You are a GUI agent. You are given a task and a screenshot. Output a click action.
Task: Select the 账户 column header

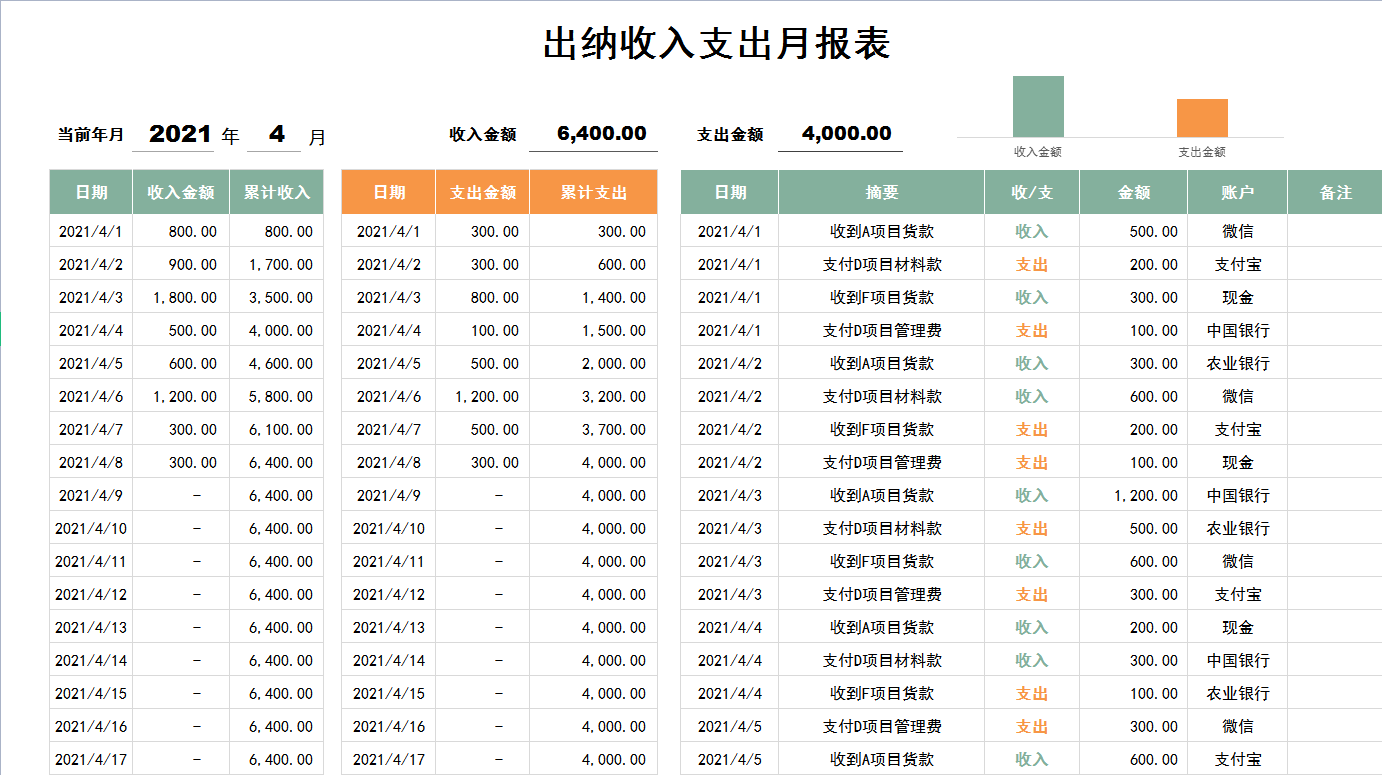(1238, 192)
